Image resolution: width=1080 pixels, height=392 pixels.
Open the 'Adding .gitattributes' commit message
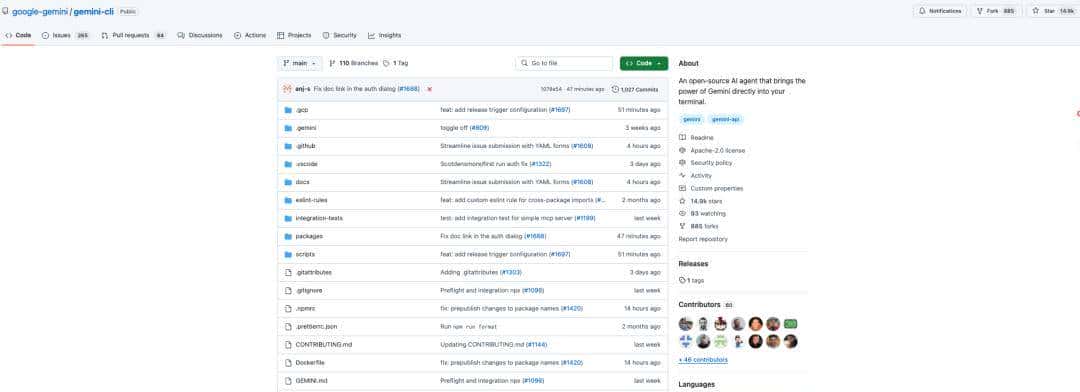[x=481, y=272]
